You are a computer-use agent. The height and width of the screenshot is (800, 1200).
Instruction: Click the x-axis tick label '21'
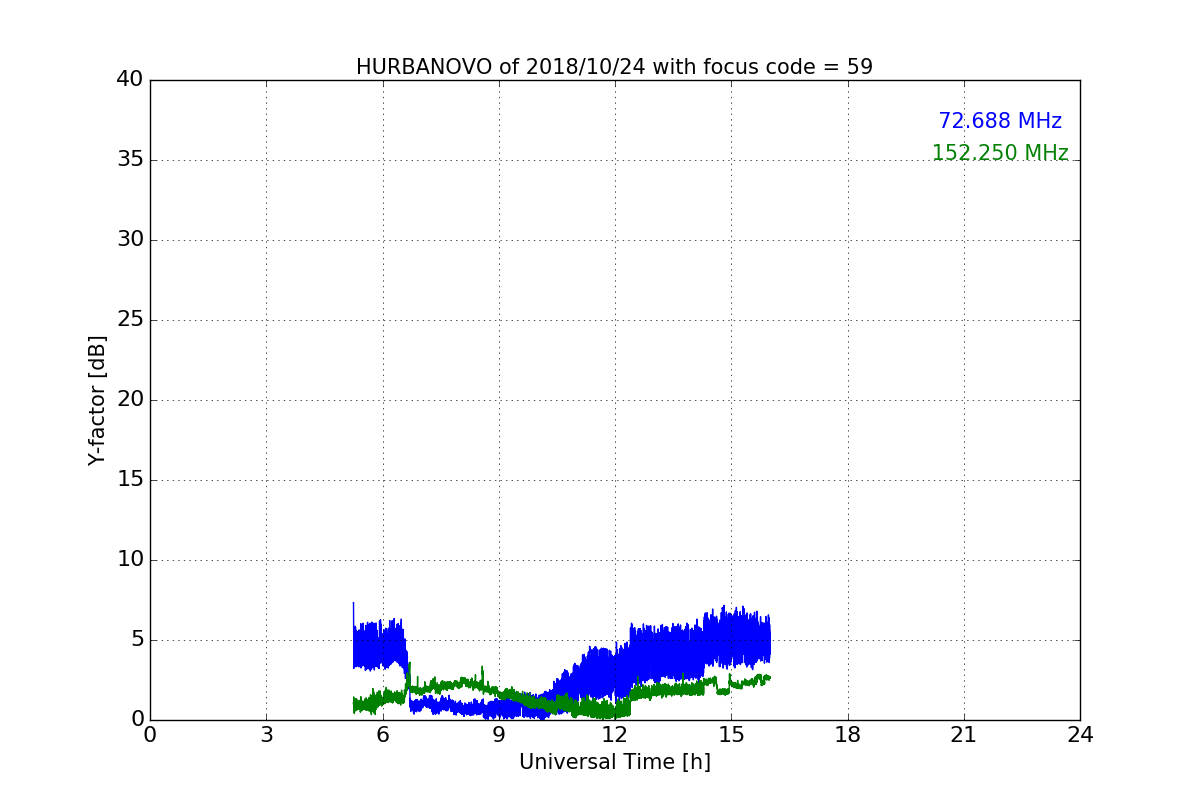pyautogui.click(x=964, y=734)
